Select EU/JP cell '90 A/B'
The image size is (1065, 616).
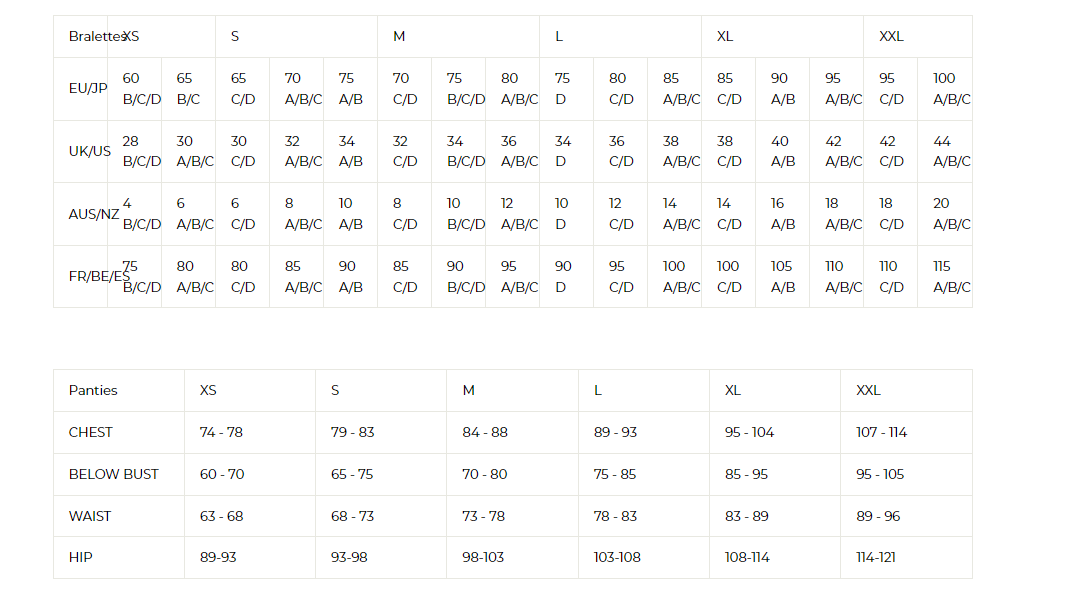click(782, 89)
